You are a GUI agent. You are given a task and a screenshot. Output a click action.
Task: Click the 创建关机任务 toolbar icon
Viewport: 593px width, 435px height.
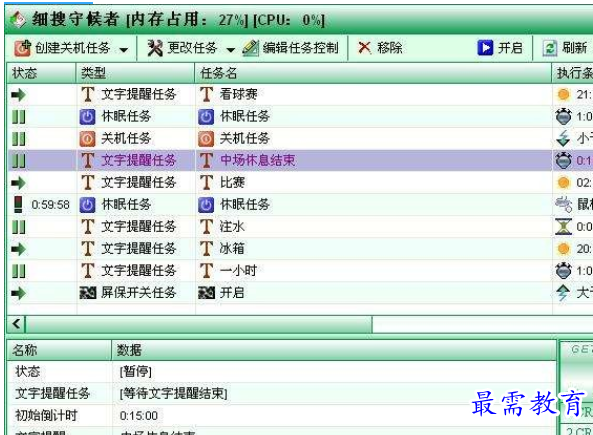pos(22,48)
